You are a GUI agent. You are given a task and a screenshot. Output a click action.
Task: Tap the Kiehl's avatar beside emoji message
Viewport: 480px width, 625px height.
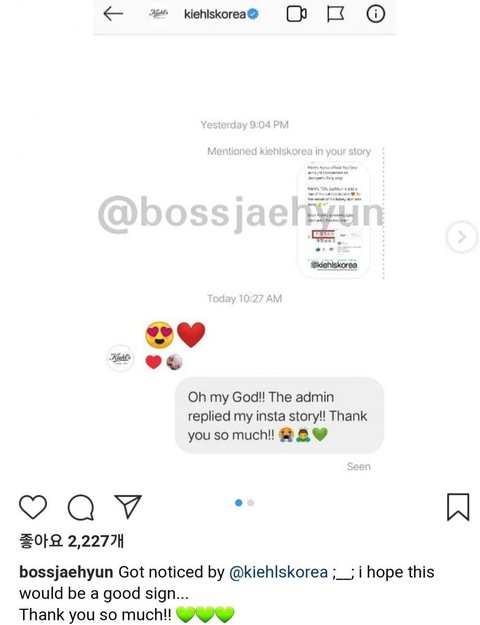120,358
